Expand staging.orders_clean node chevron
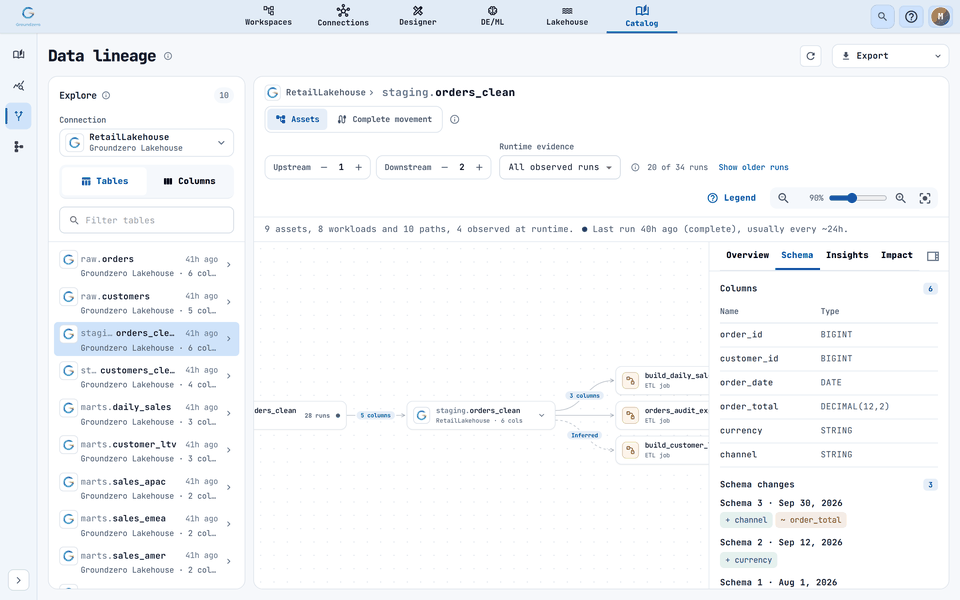The image size is (960, 600). click(541, 415)
